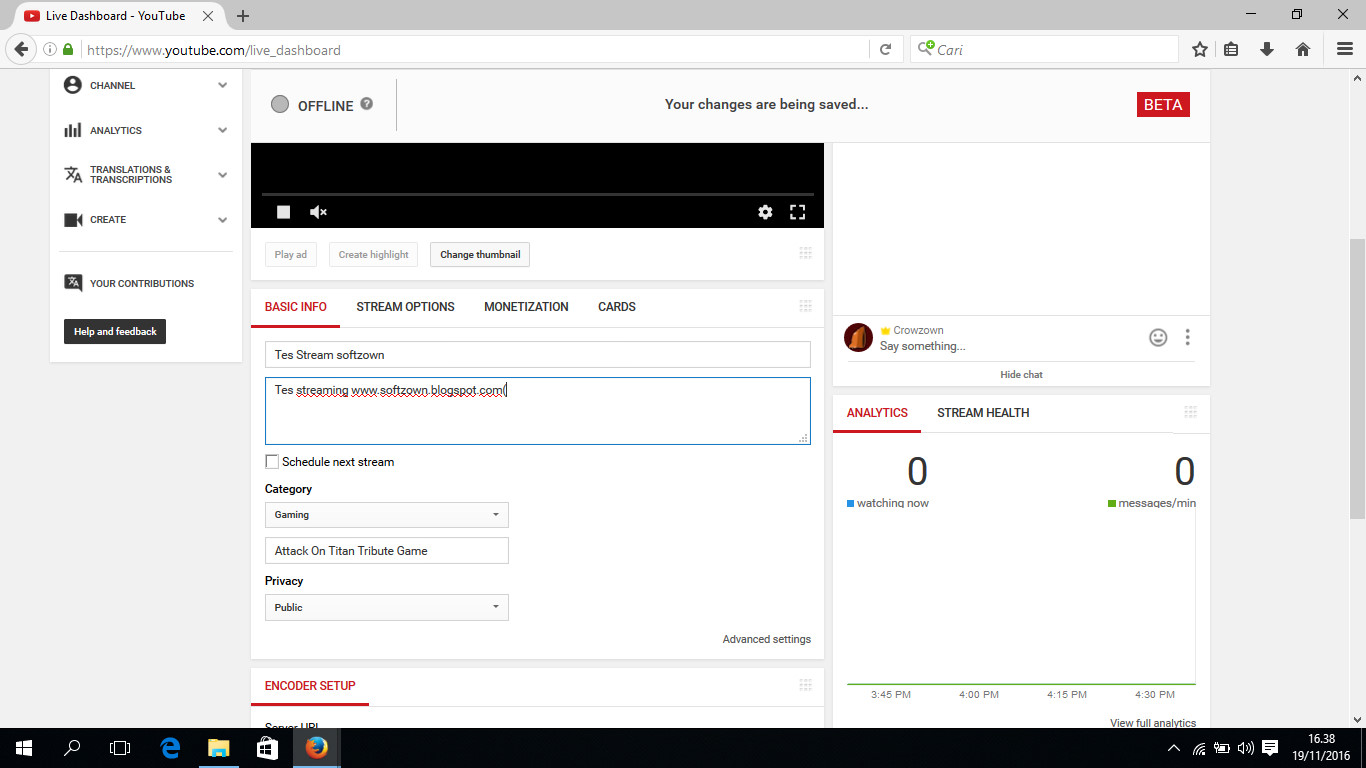Open the Firefox hamburger menu

point(1345,49)
